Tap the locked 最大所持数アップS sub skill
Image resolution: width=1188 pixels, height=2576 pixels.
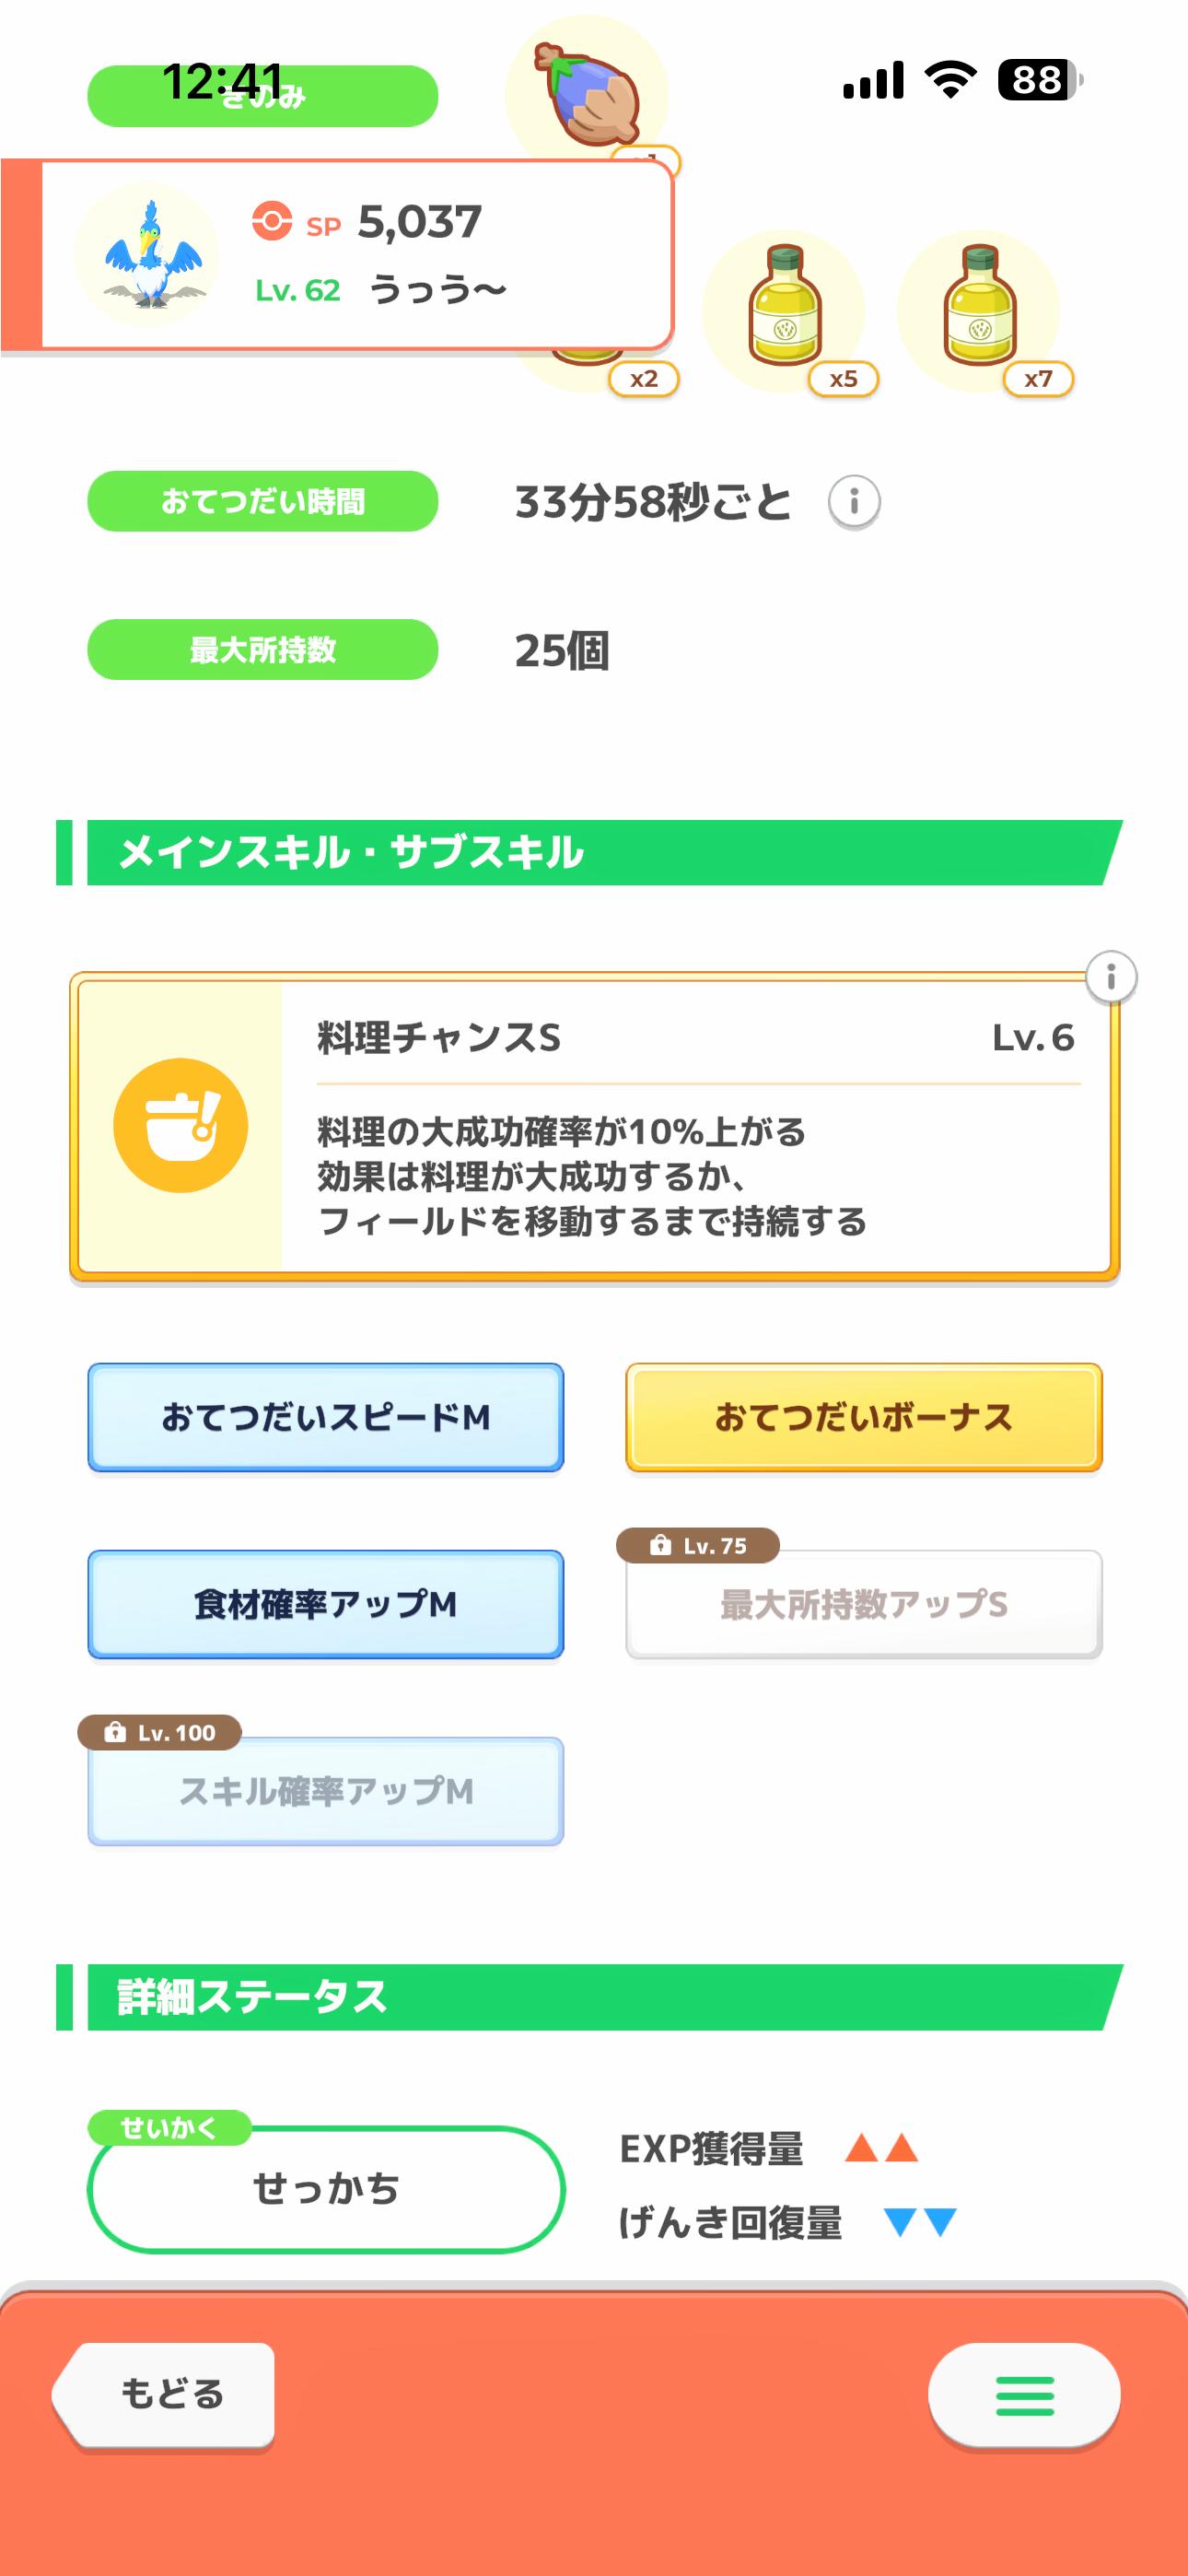point(864,1605)
